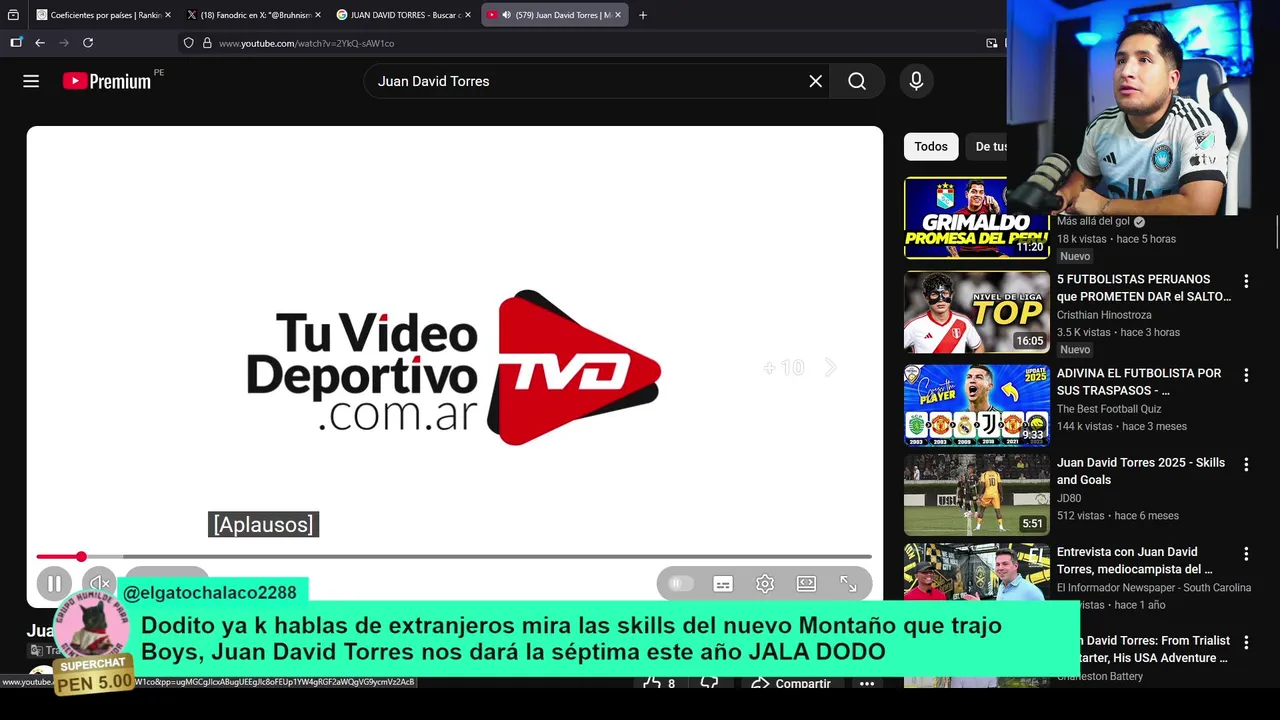1280x720 pixels.
Task: Open the YouTube guide hamburger menu
Action: [31, 81]
